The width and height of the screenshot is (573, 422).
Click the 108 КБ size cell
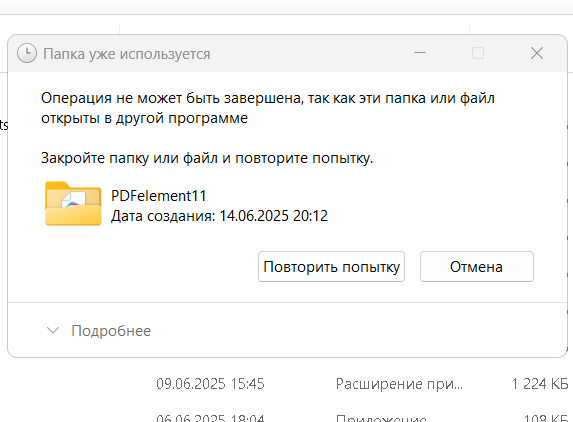click(546, 418)
